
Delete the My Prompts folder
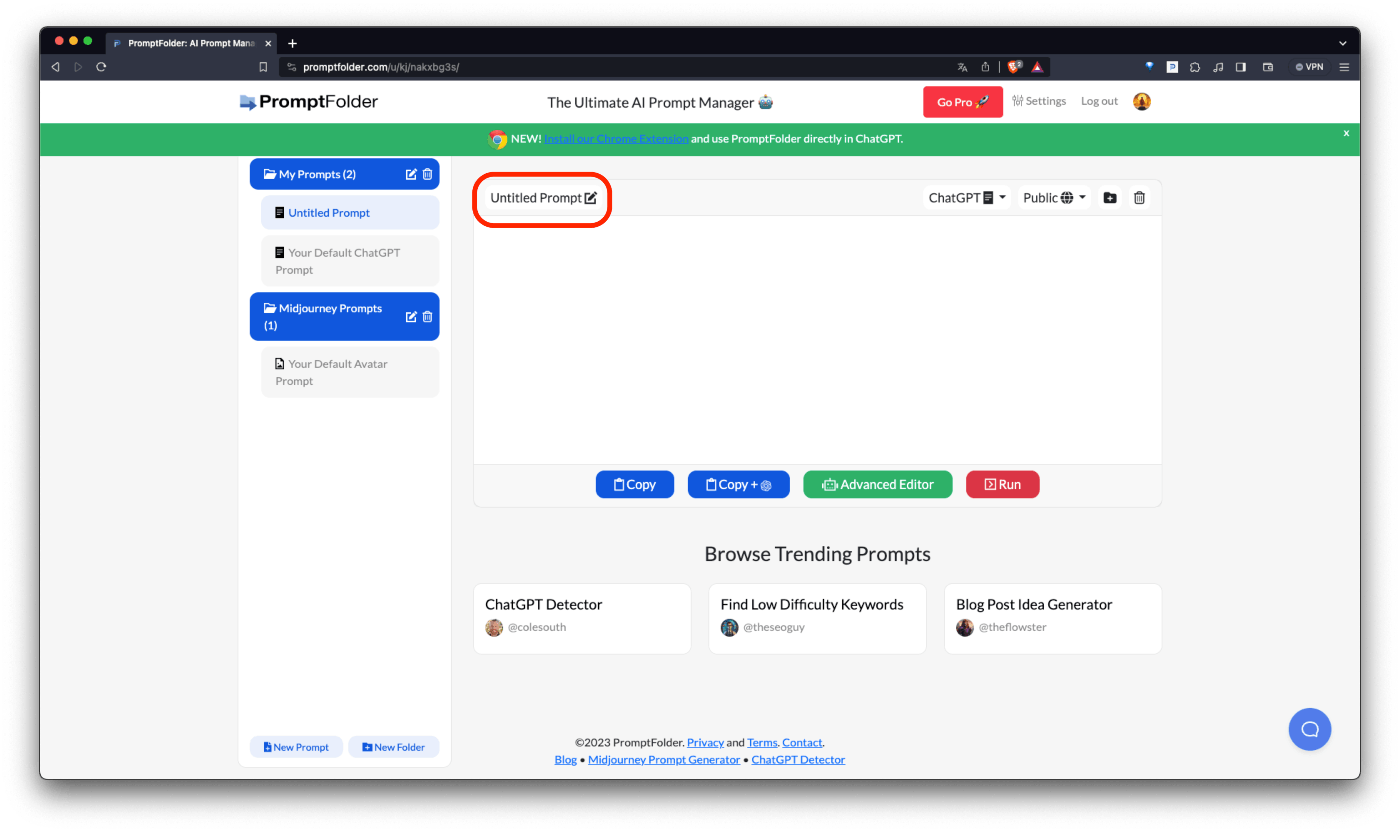pyautogui.click(x=427, y=174)
